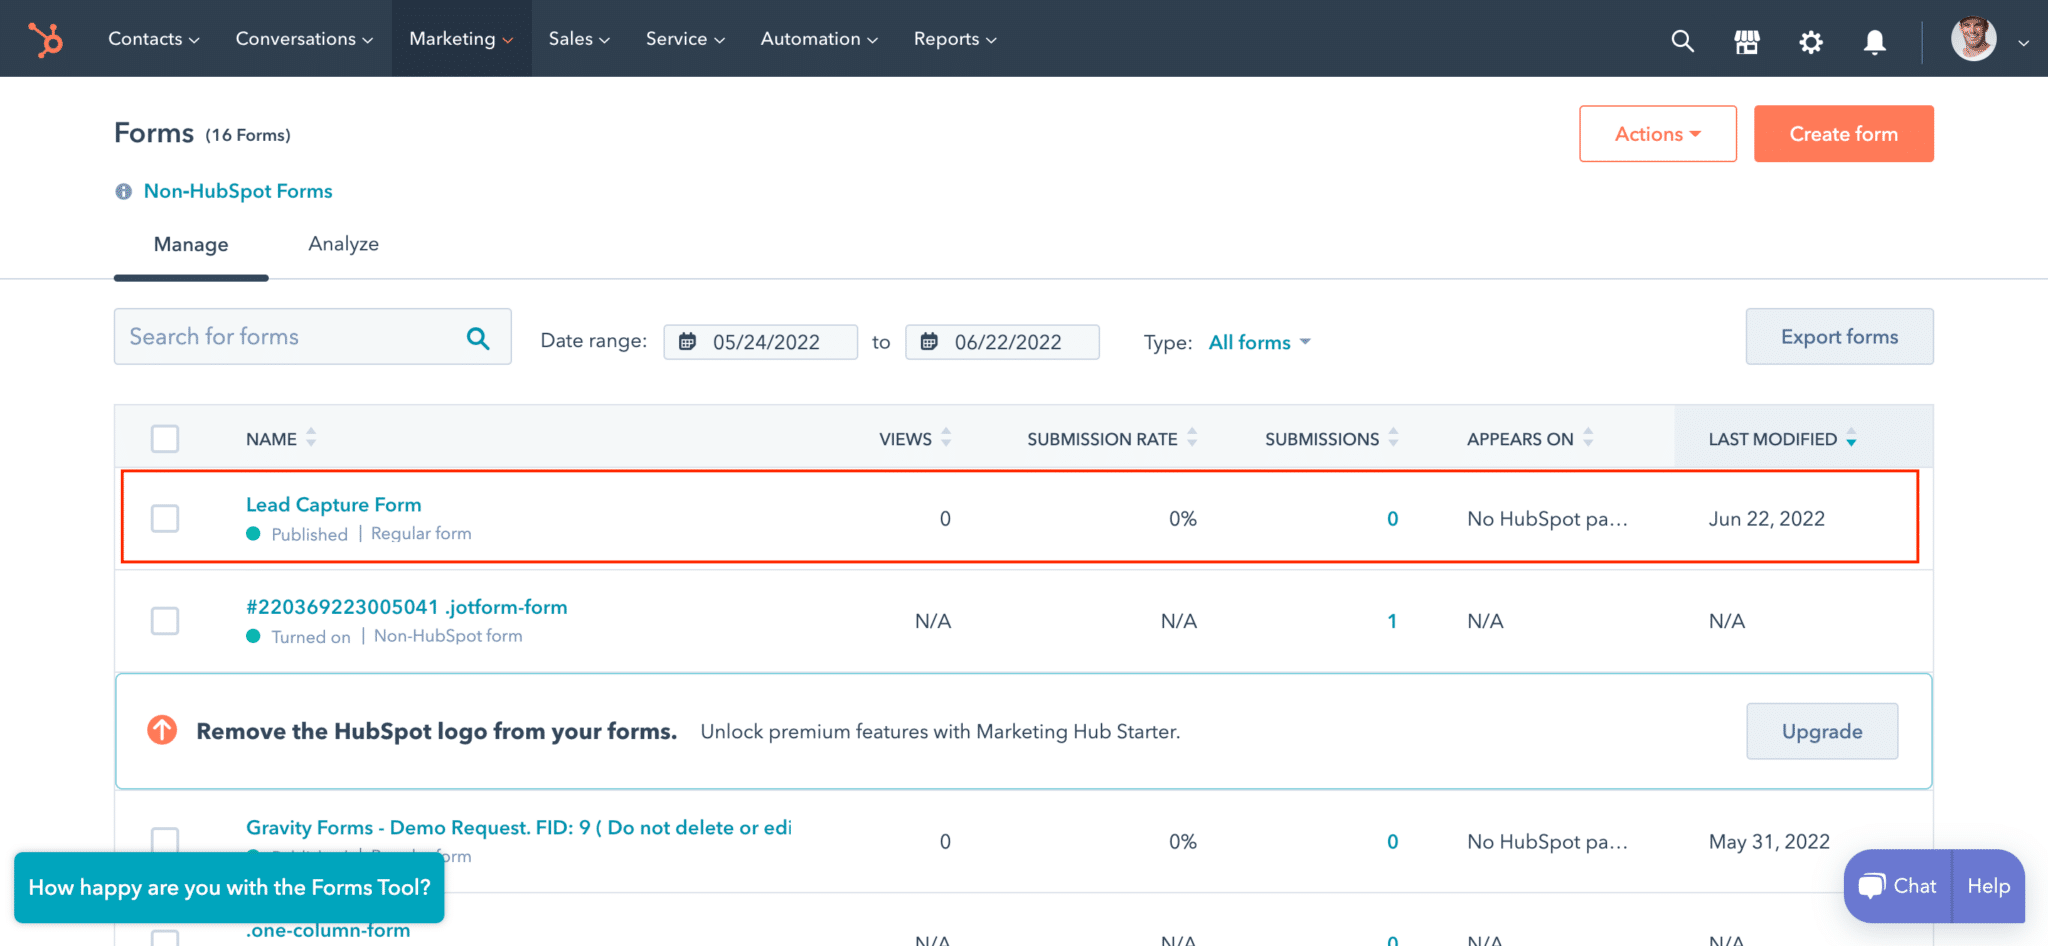The image size is (2048, 946).
Task: Open the start date calendar picker
Action: point(688,341)
